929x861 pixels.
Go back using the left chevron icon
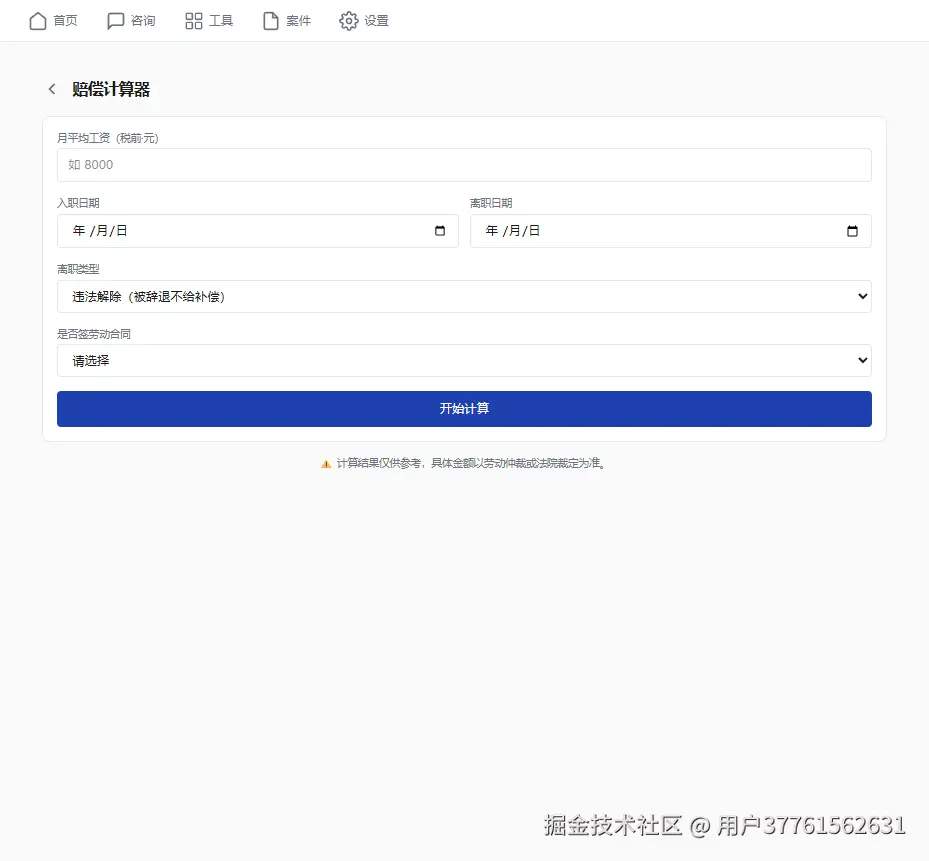(52, 89)
